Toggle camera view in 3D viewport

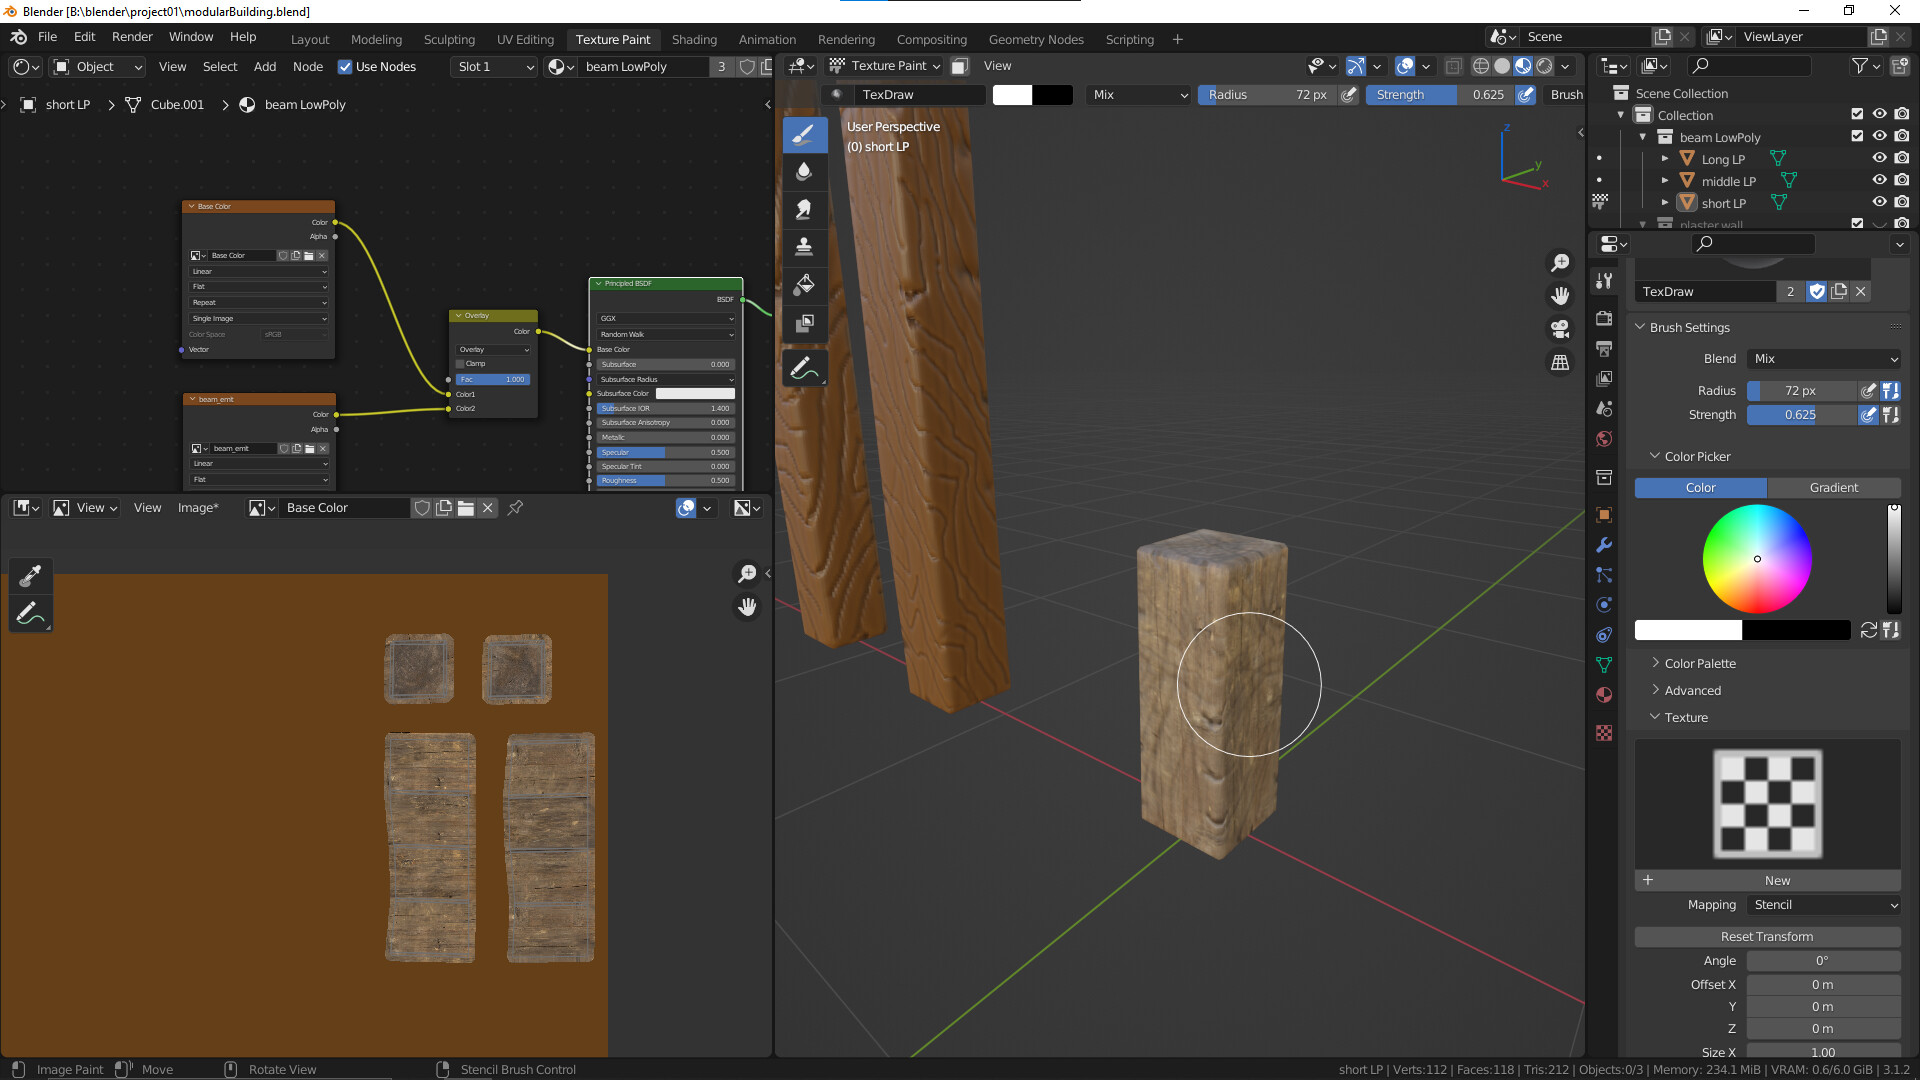[1560, 329]
